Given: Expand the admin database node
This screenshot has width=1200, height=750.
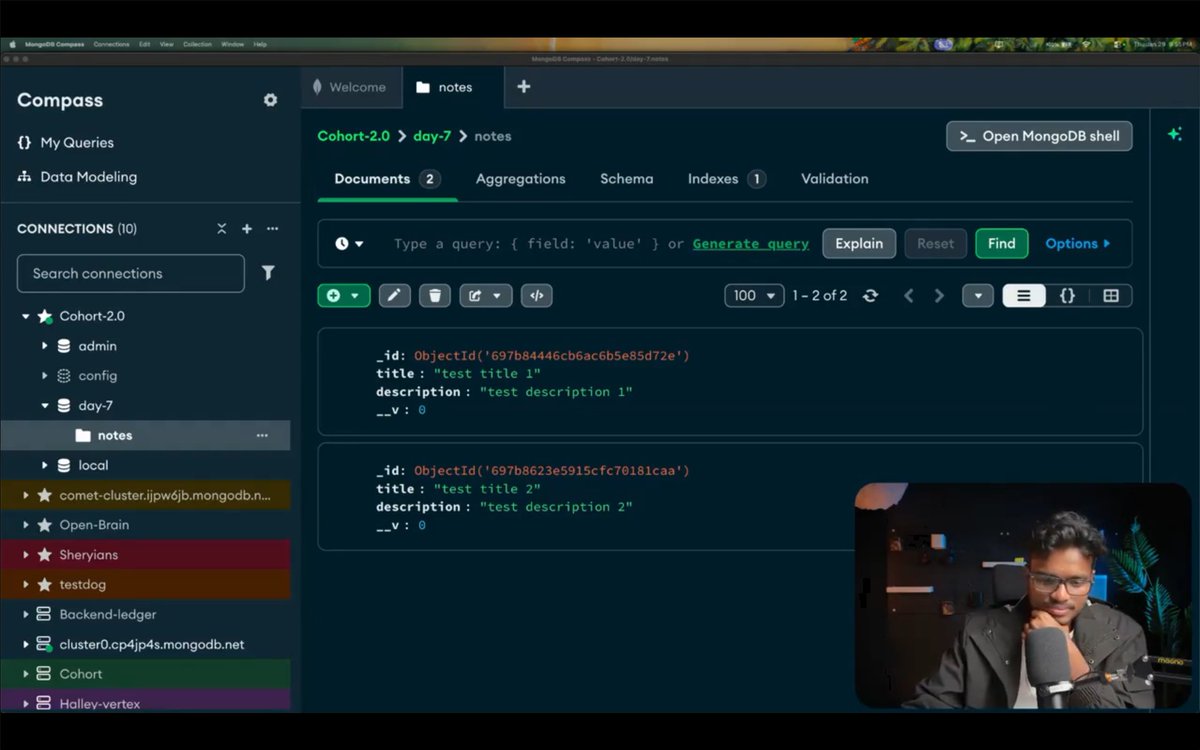Looking at the screenshot, I should click(x=45, y=346).
